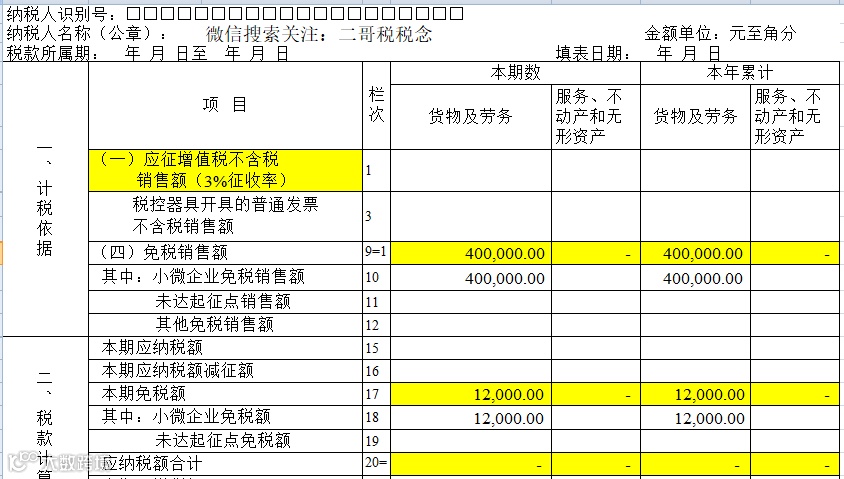Image resolution: width=844 pixels, height=479 pixels.
Task: Select the 其中:小微企业免税销售额 label
Action: 226,277
